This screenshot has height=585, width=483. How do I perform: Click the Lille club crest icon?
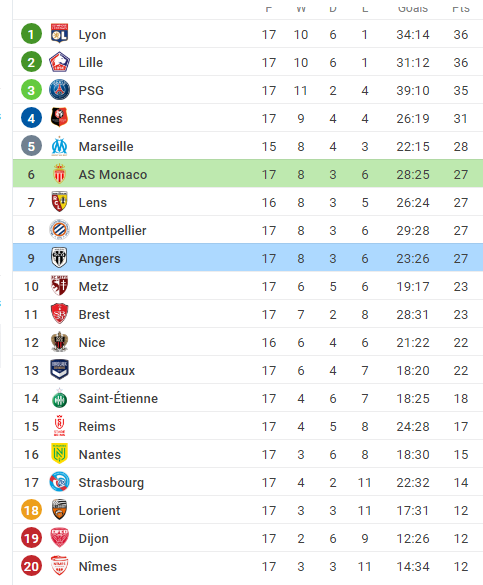(59, 62)
